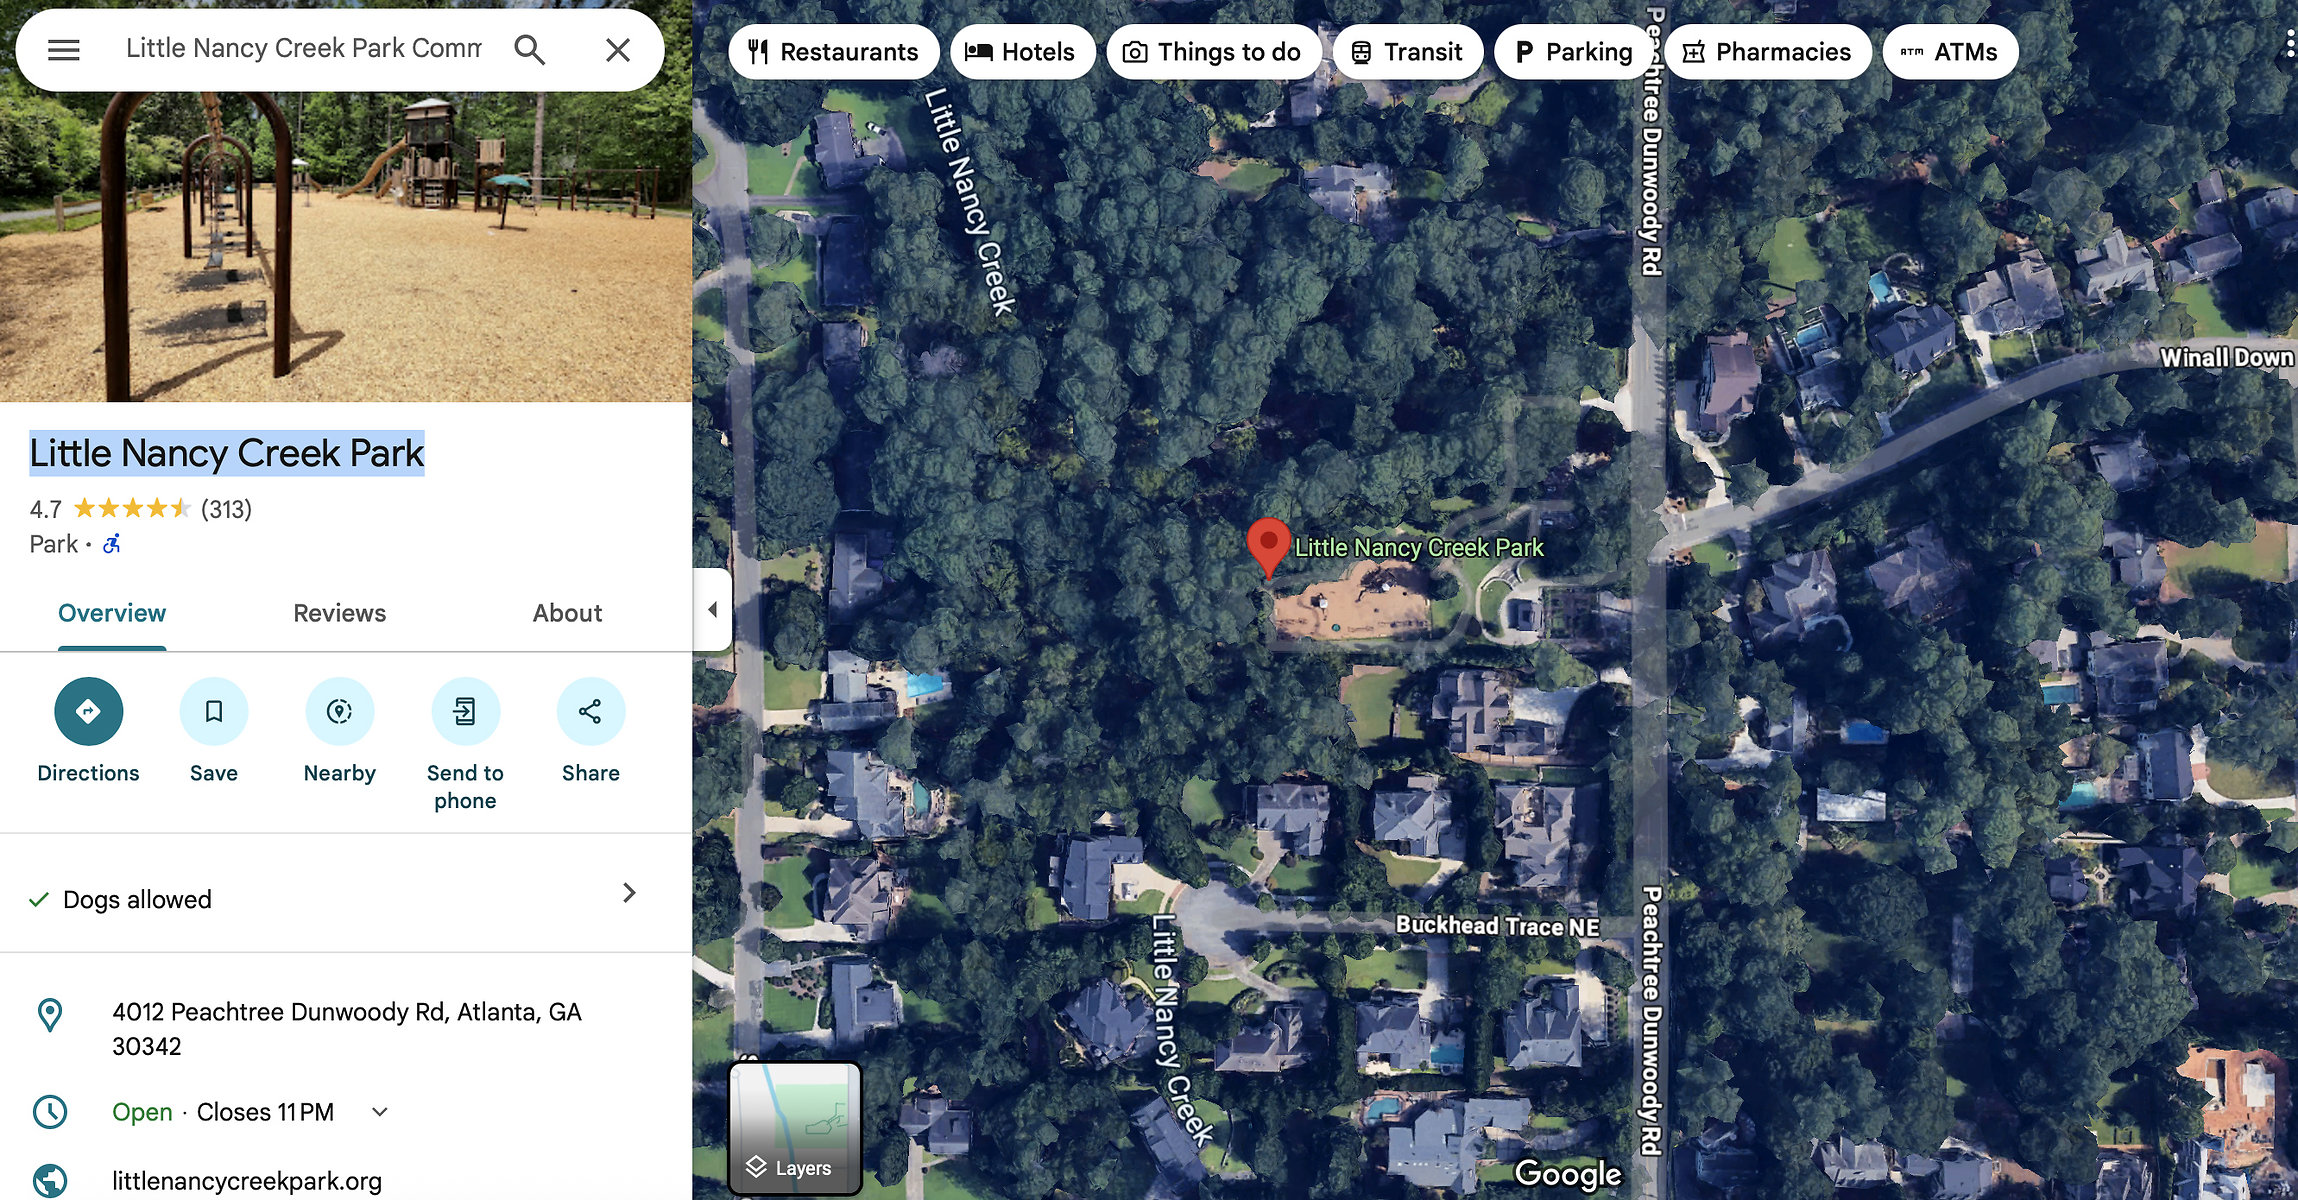
Task: Click the red map pin marker
Action: click(x=1268, y=547)
